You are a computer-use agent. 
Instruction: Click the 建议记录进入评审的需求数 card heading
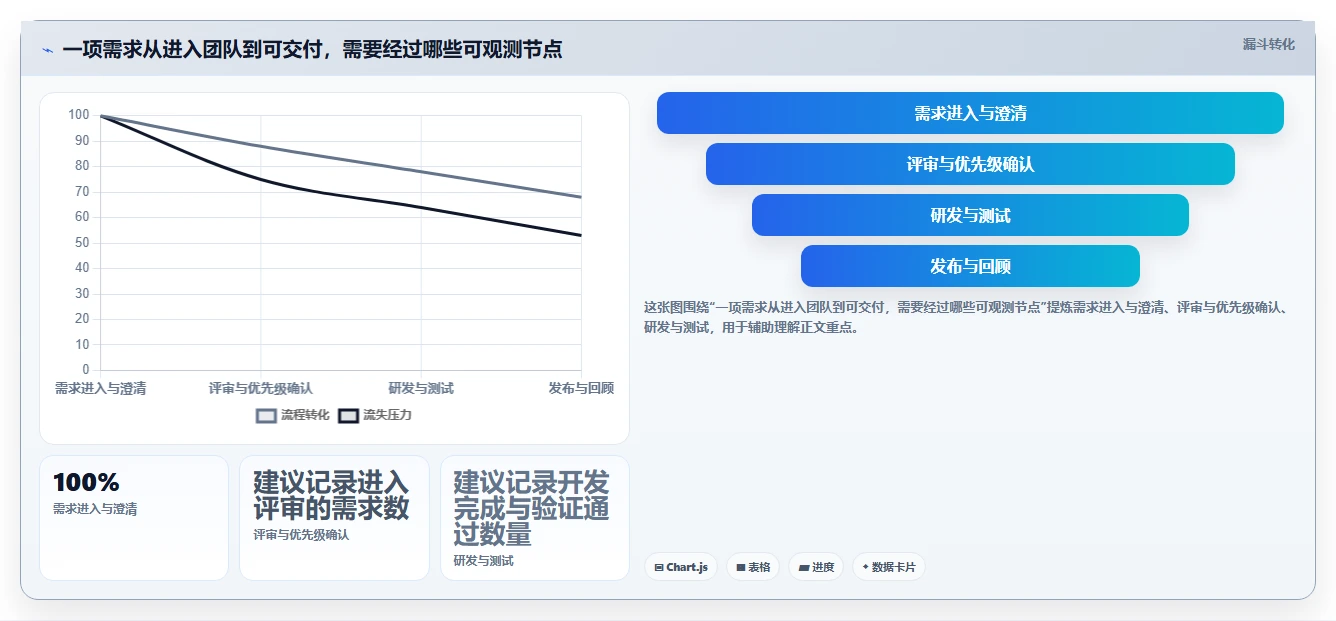click(x=331, y=495)
